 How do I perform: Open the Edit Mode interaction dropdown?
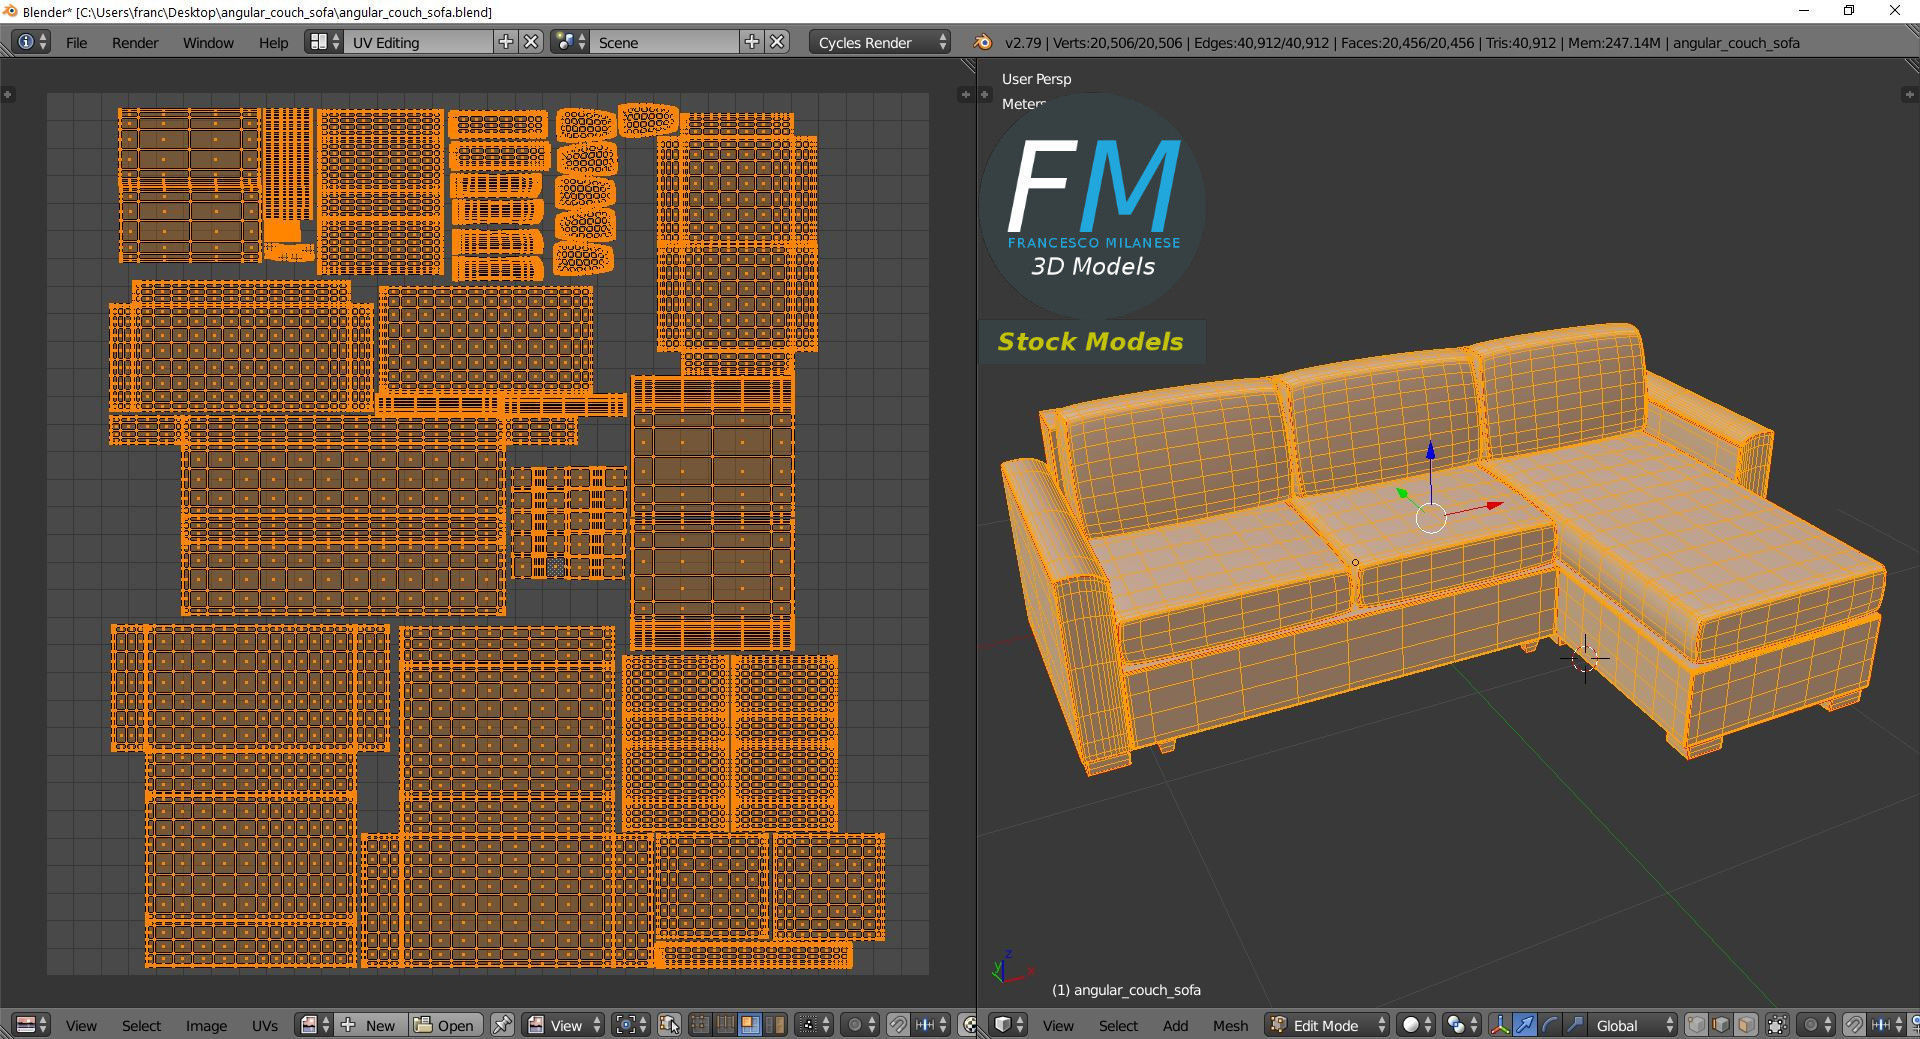pyautogui.click(x=1327, y=1025)
